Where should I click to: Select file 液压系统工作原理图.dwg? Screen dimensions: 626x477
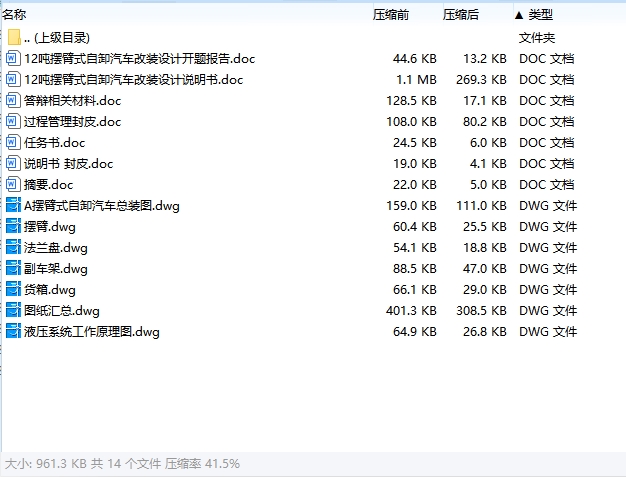(x=91, y=332)
